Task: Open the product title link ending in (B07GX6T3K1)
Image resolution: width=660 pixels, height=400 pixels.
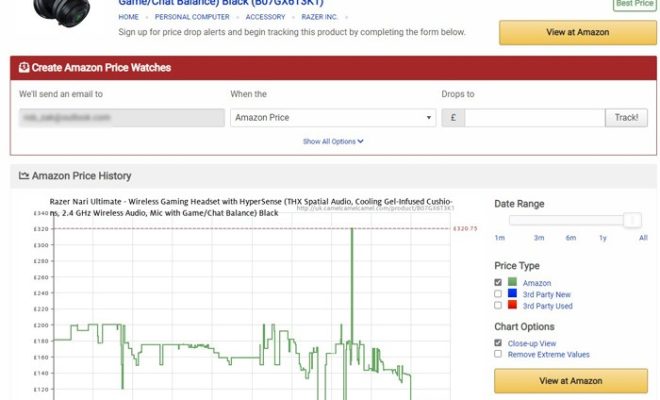Action: click(x=221, y=3)
